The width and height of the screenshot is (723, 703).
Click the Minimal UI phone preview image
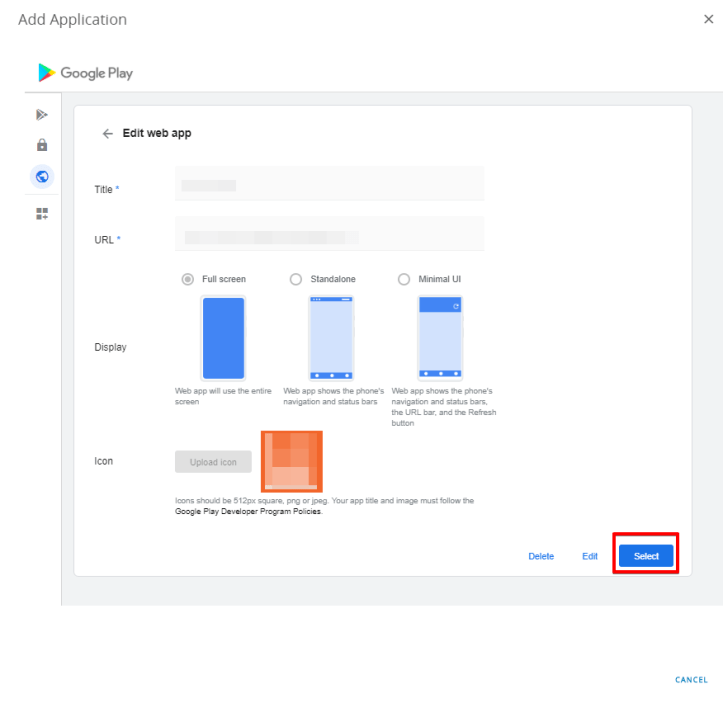pyautogui.click(x=439, y=337)
